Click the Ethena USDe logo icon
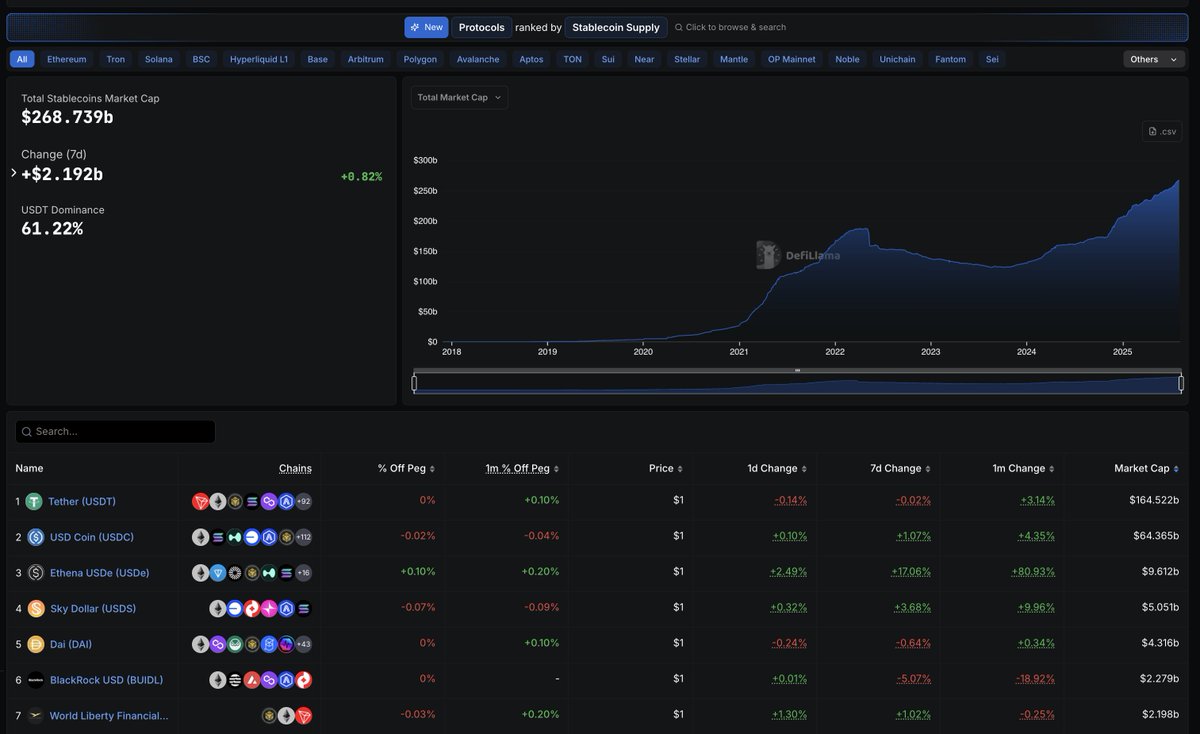Viewport: 1200px width, 734px height. pyautogui.click(x=35, y=573)
